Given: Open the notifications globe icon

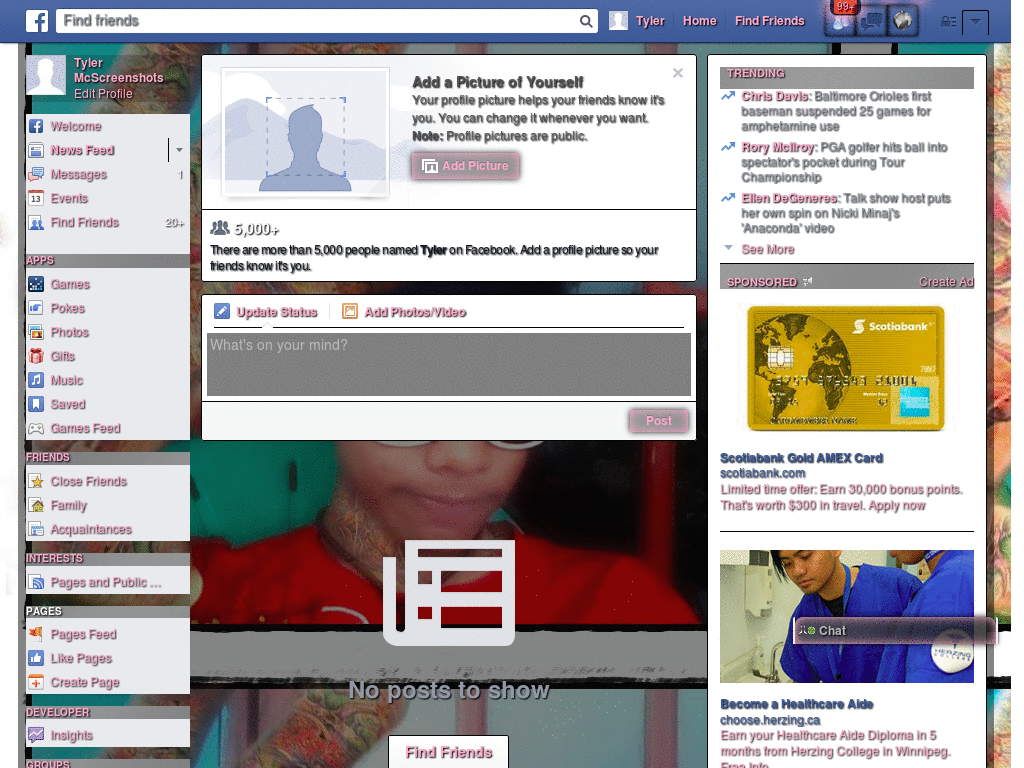Looking at the screenshot, I should 903,22.
